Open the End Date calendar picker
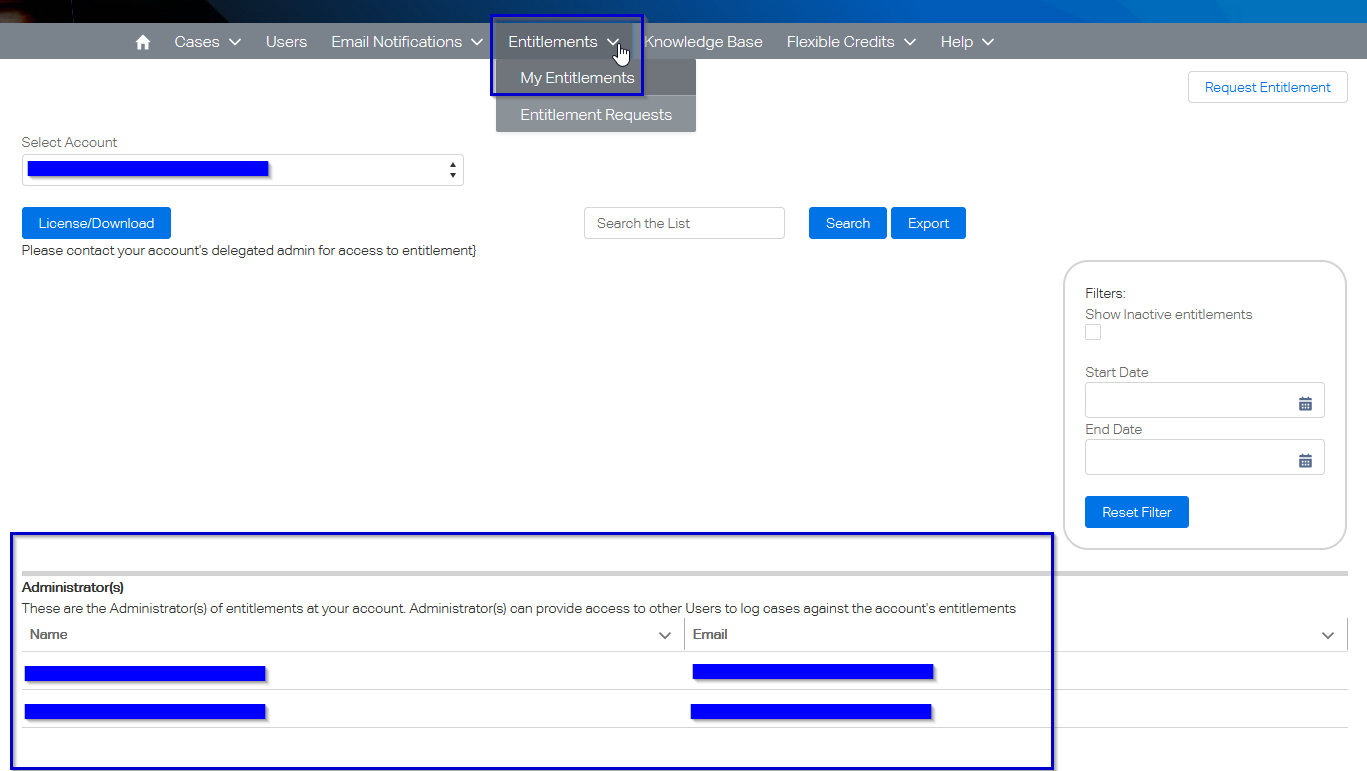This screenshot has height=771, width=1367. point(1305,459)
